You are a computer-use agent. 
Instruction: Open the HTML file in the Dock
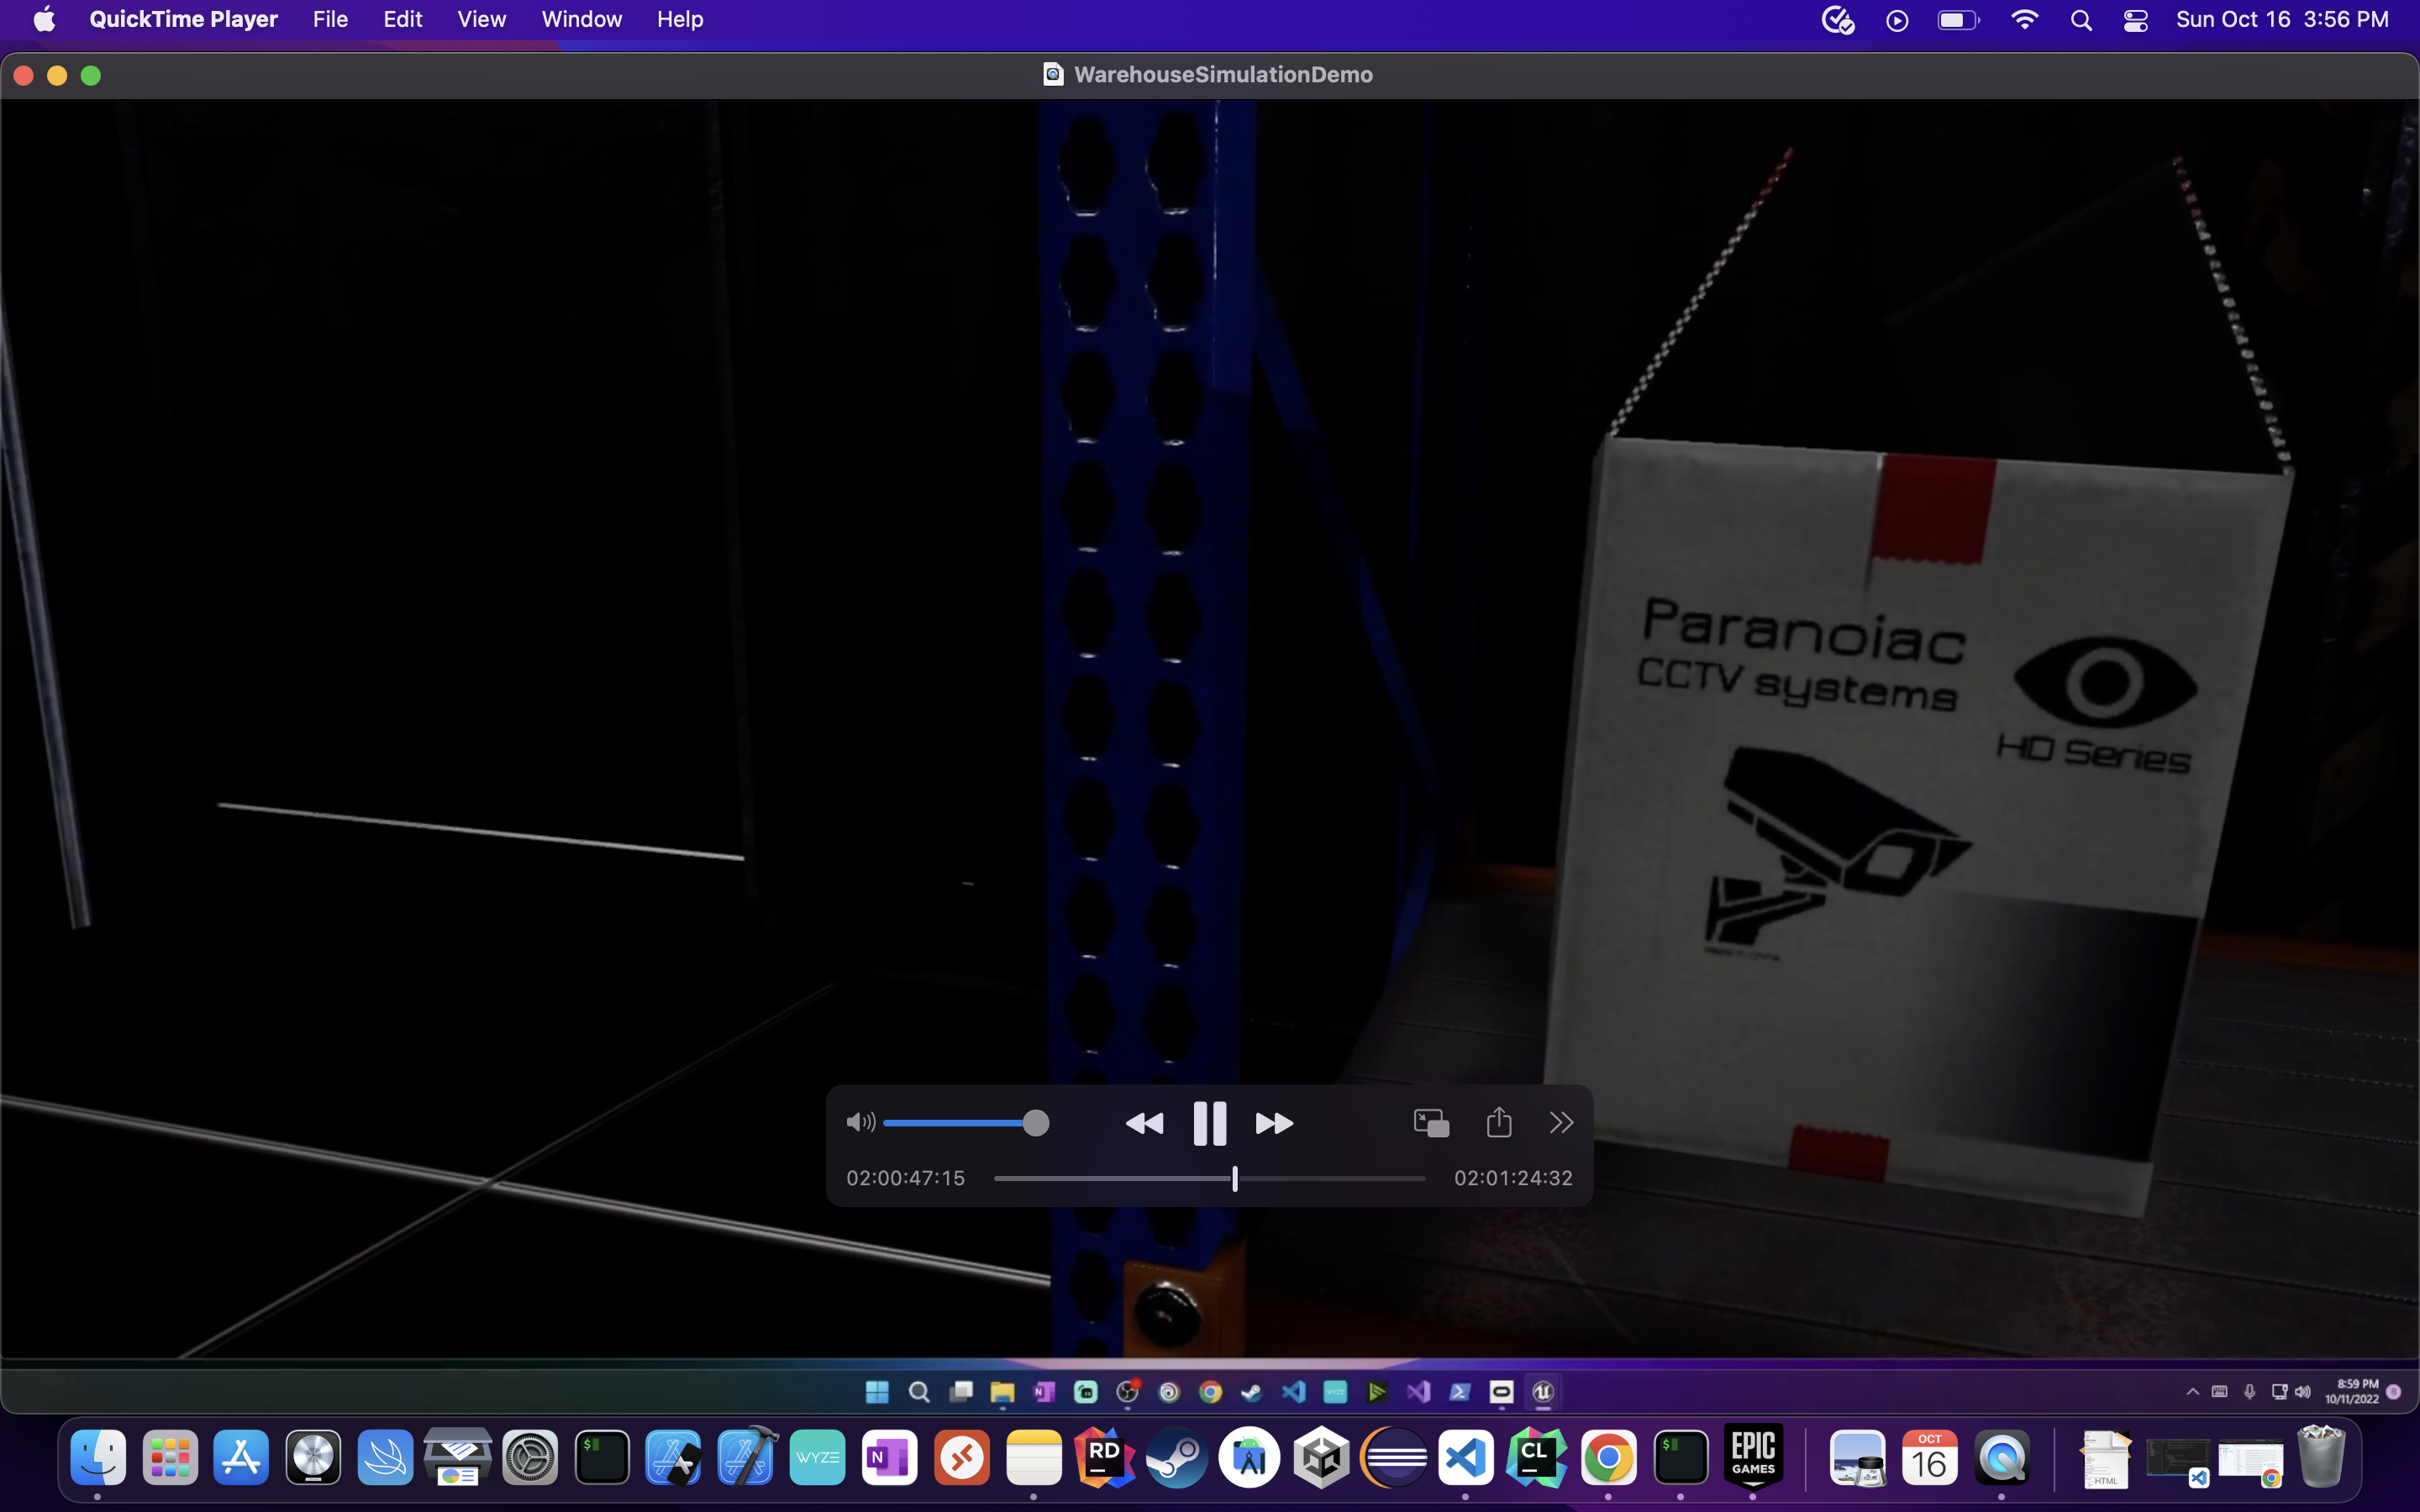[2105, 1459]
